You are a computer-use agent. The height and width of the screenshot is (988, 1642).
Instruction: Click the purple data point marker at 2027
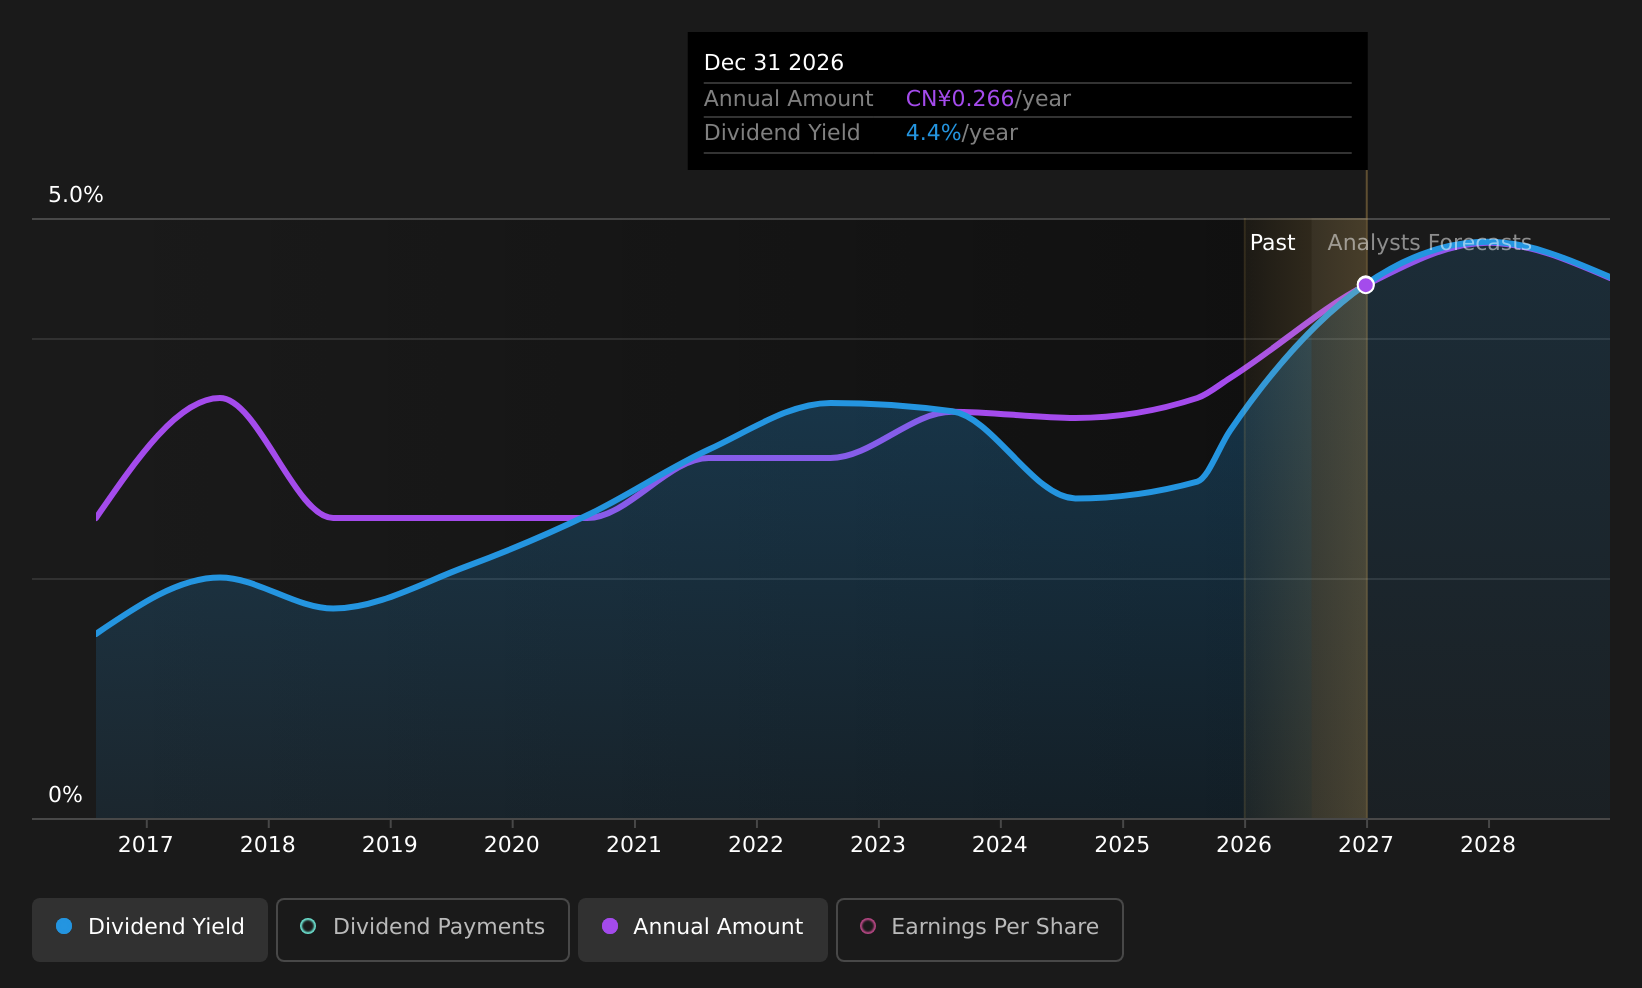[1366, 285]
